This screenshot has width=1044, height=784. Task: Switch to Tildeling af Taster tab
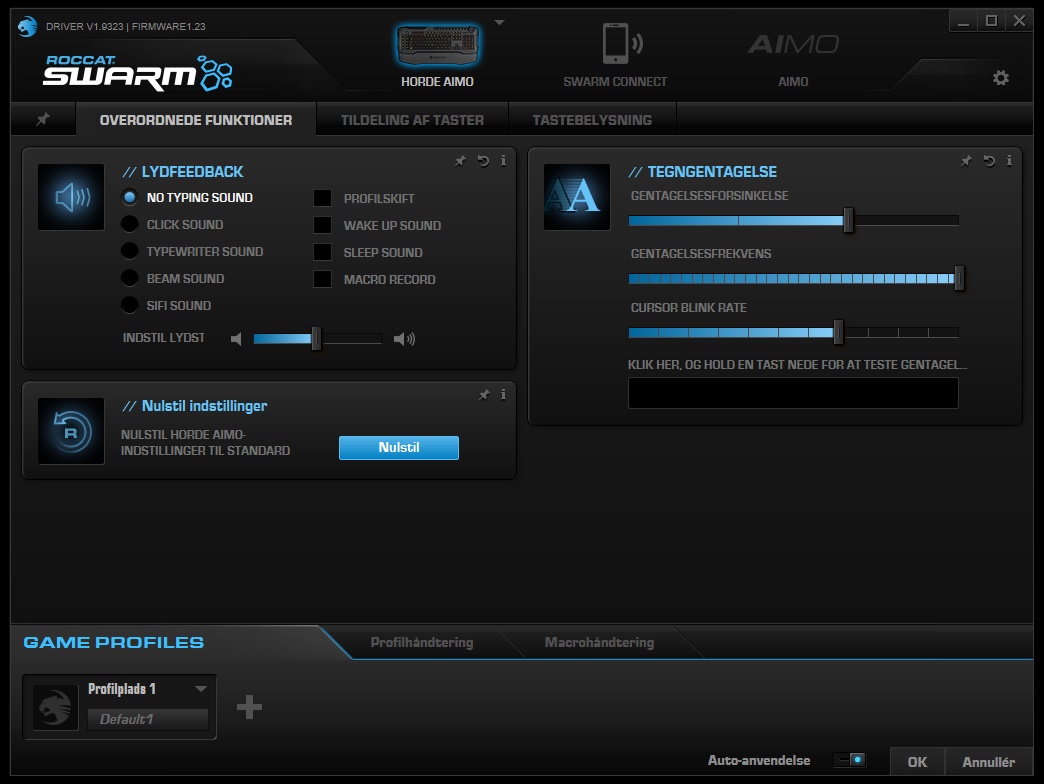(x=412, y=120)
